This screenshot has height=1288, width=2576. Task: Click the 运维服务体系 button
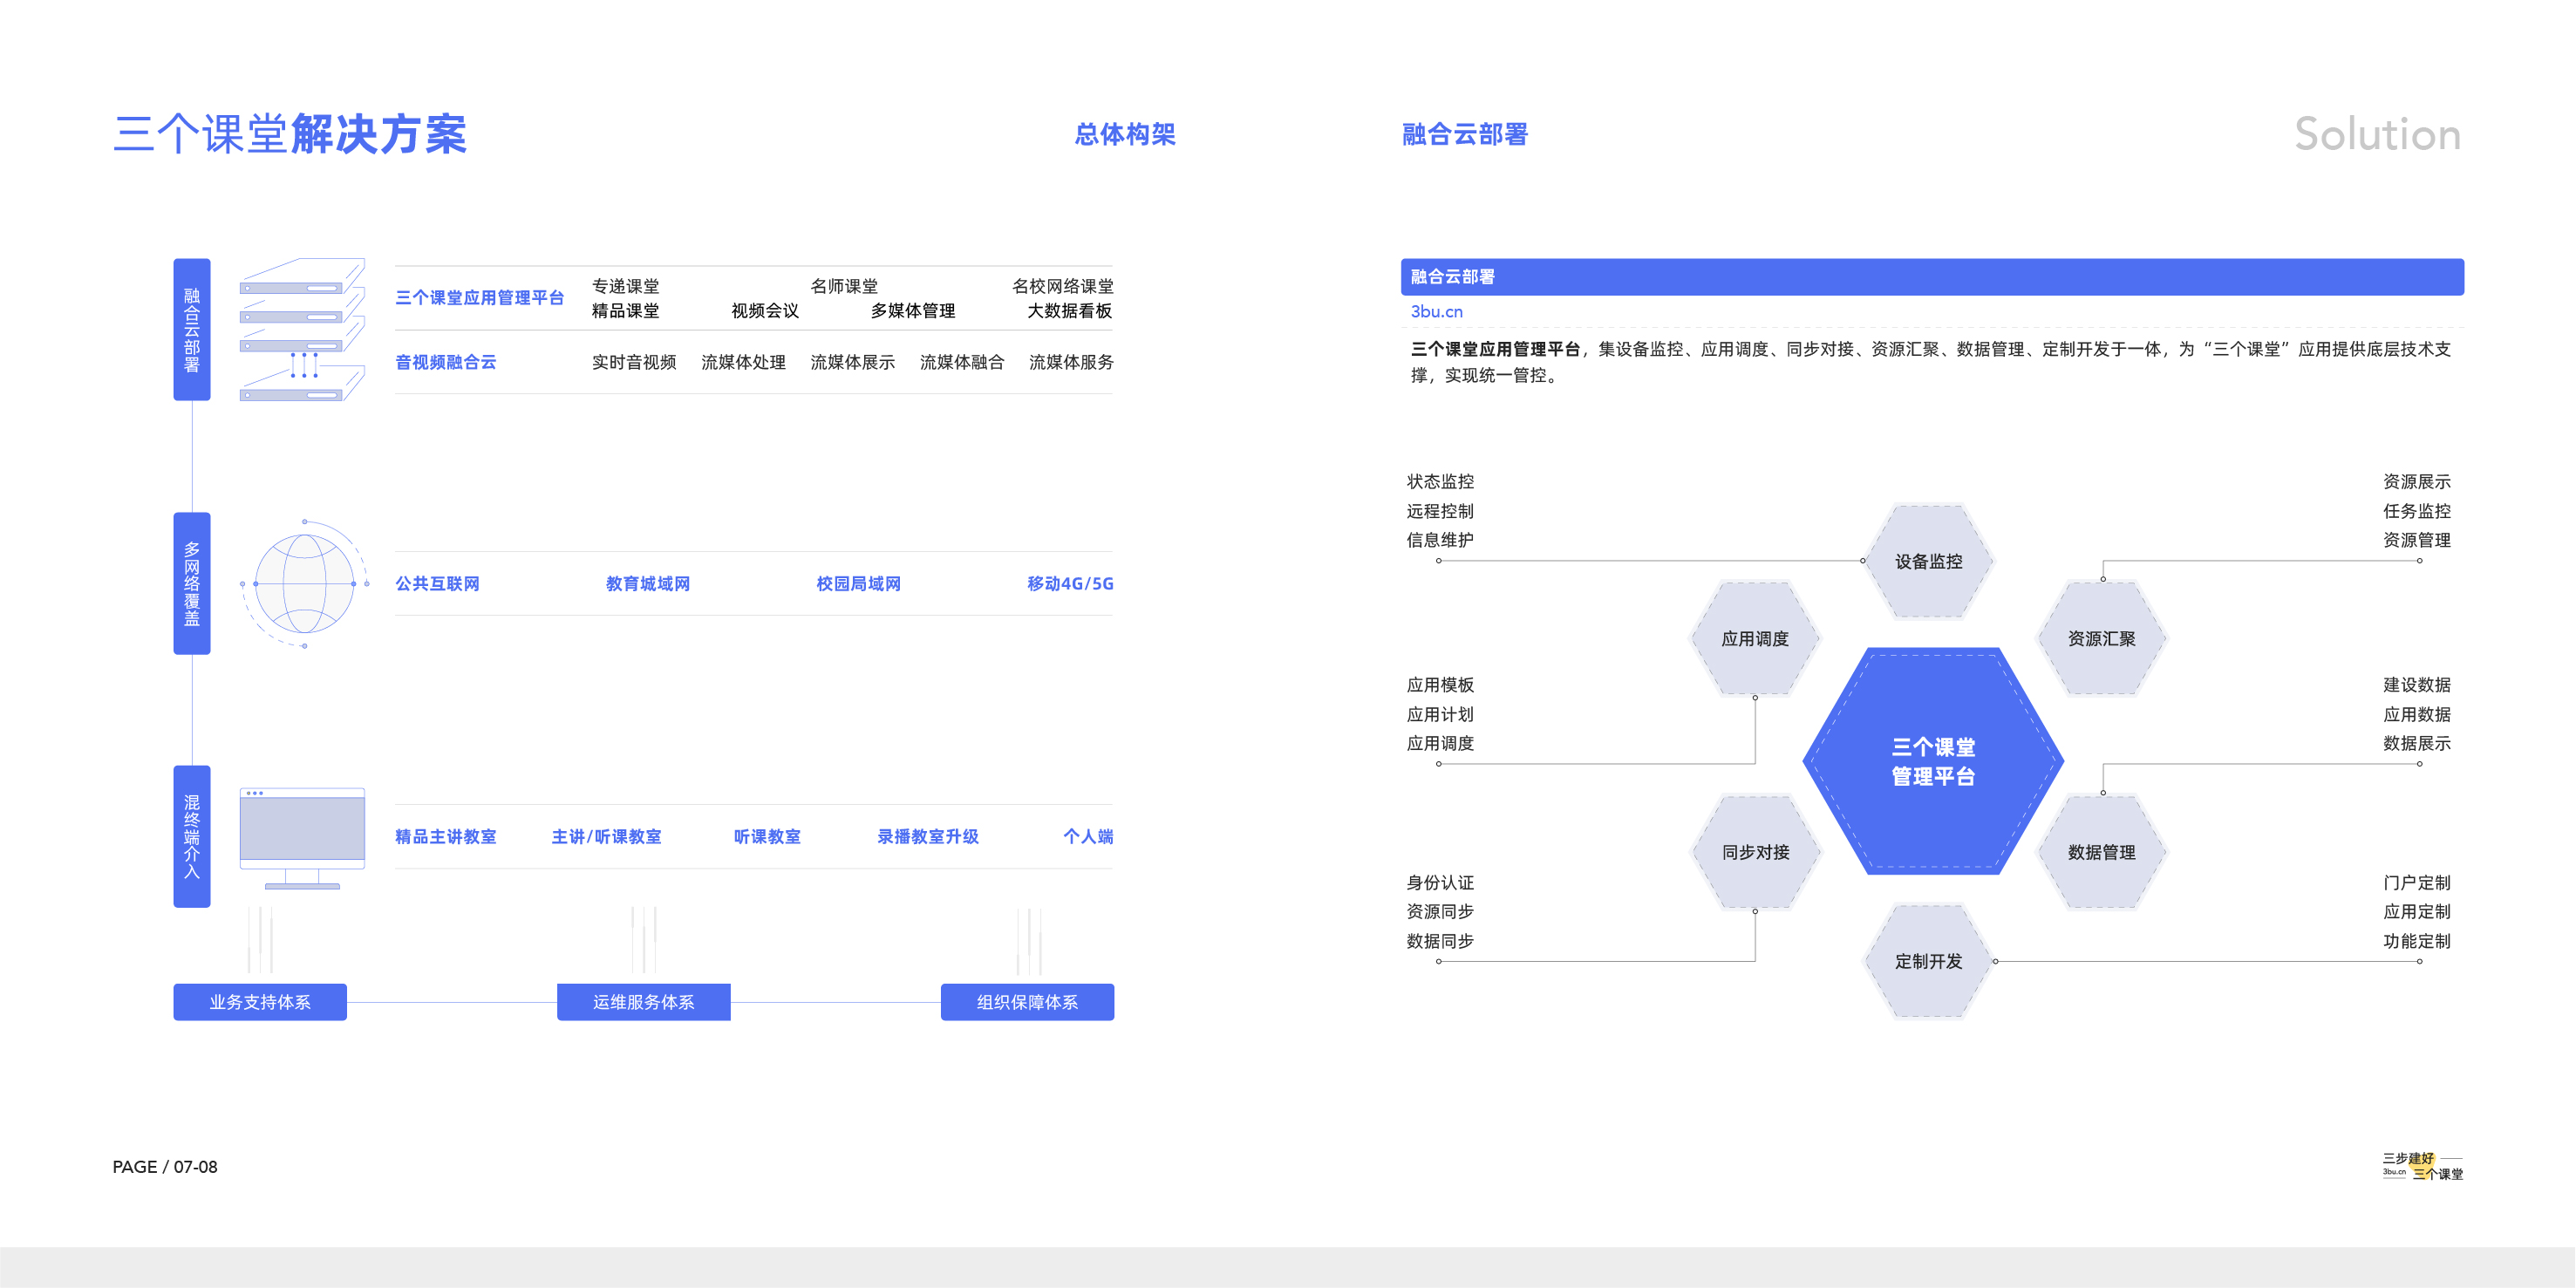pos(643,1002)
